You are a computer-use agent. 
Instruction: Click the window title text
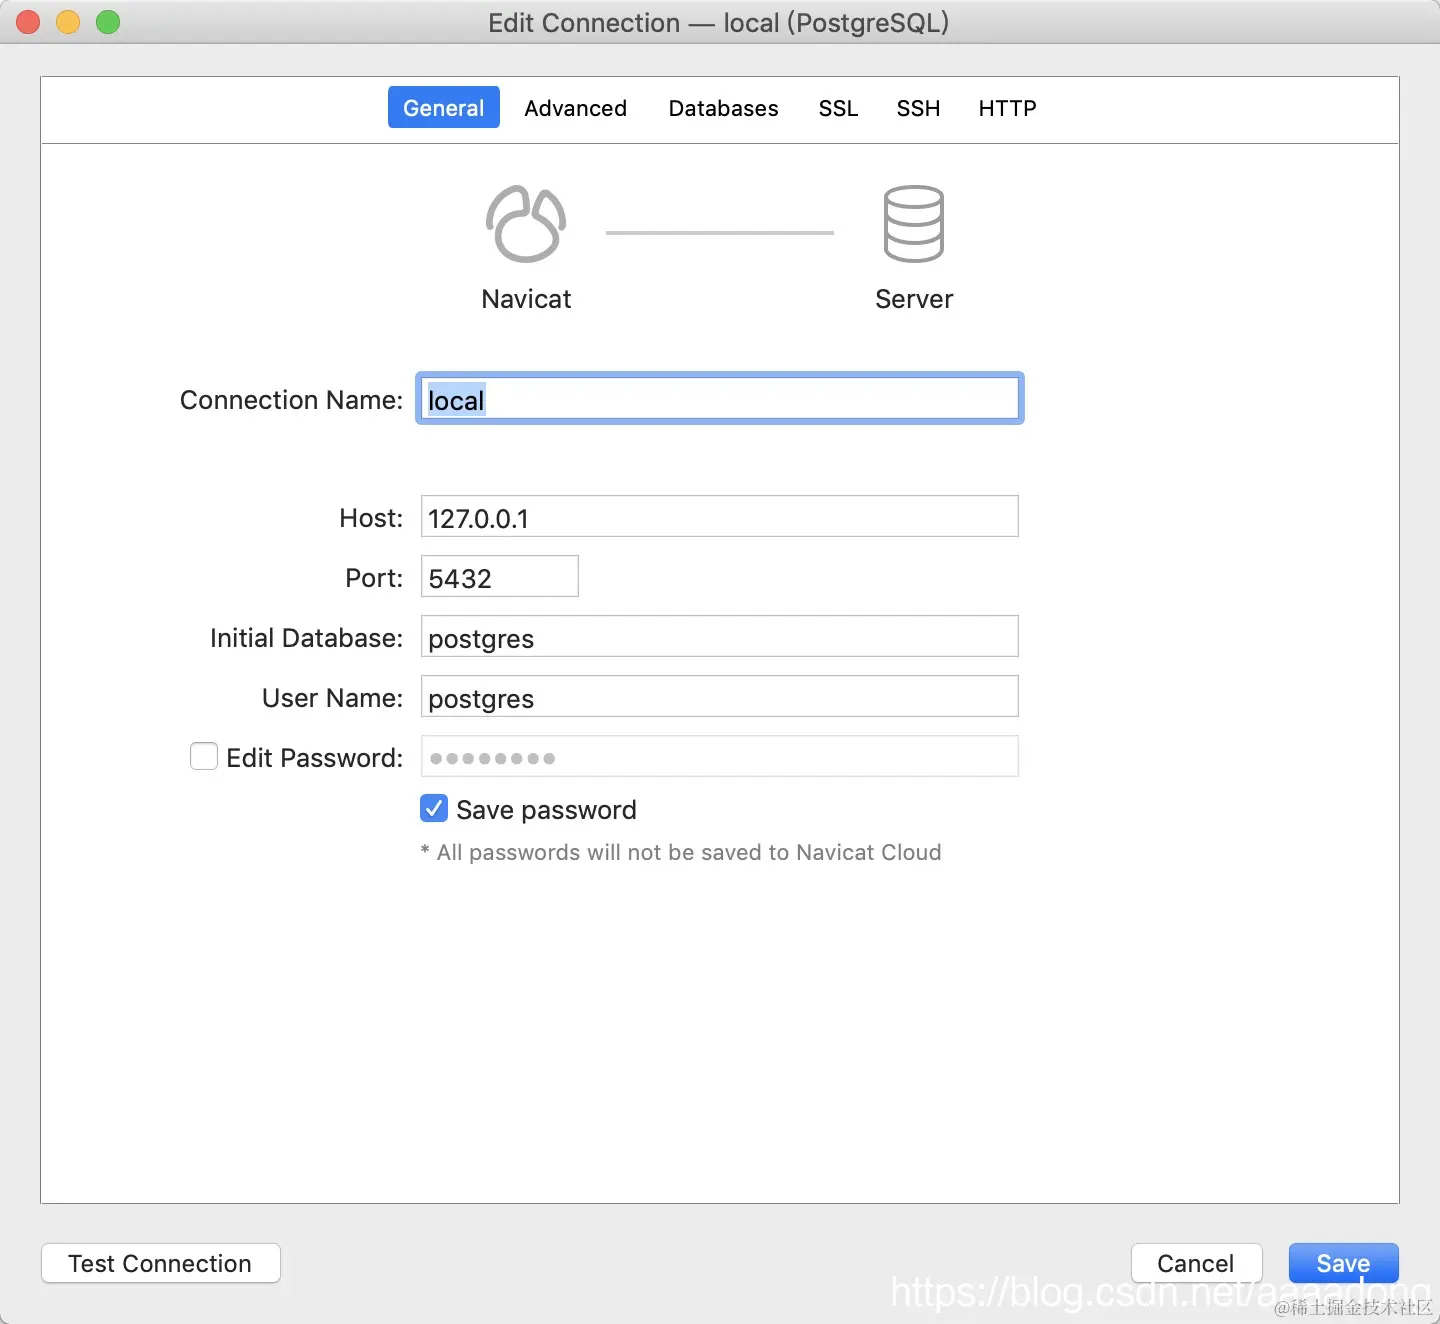coord(719,23)
